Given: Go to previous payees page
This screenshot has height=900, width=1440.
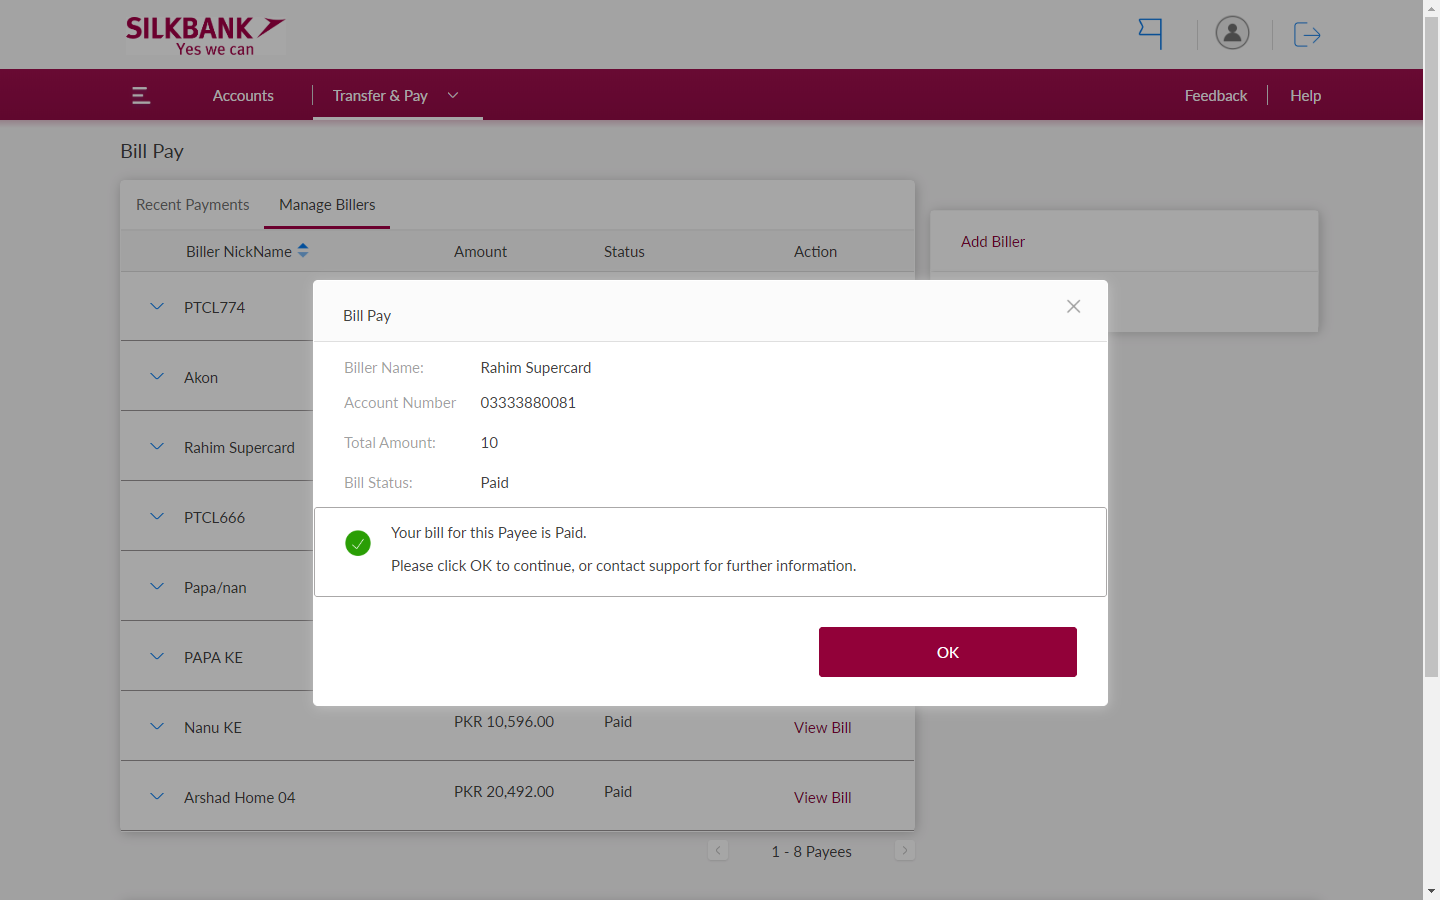Looking at the screenshot, I should coord(718,850).
